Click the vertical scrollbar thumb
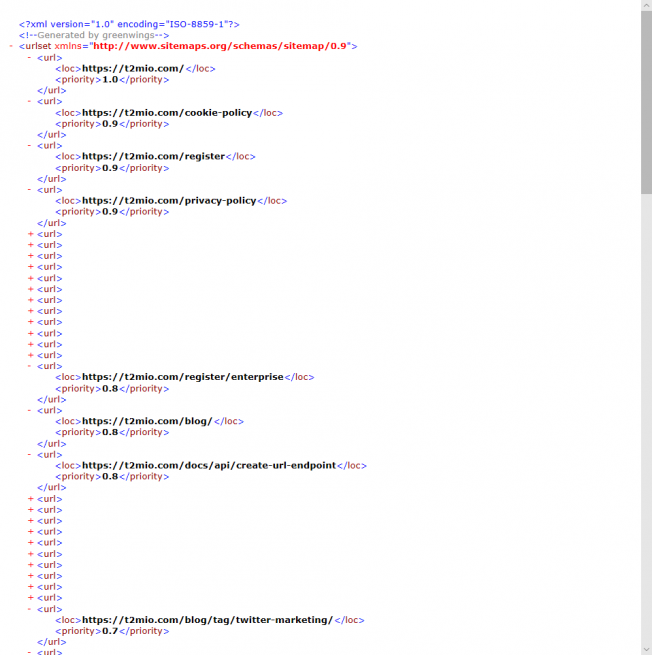This screenshot has width=652, height=655. click(x=647, y=103)
